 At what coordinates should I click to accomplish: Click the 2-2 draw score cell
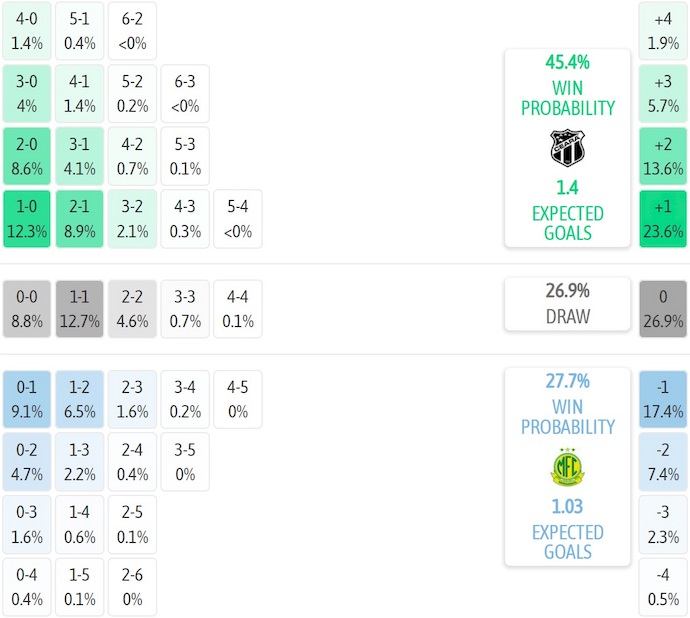point(132,309)
